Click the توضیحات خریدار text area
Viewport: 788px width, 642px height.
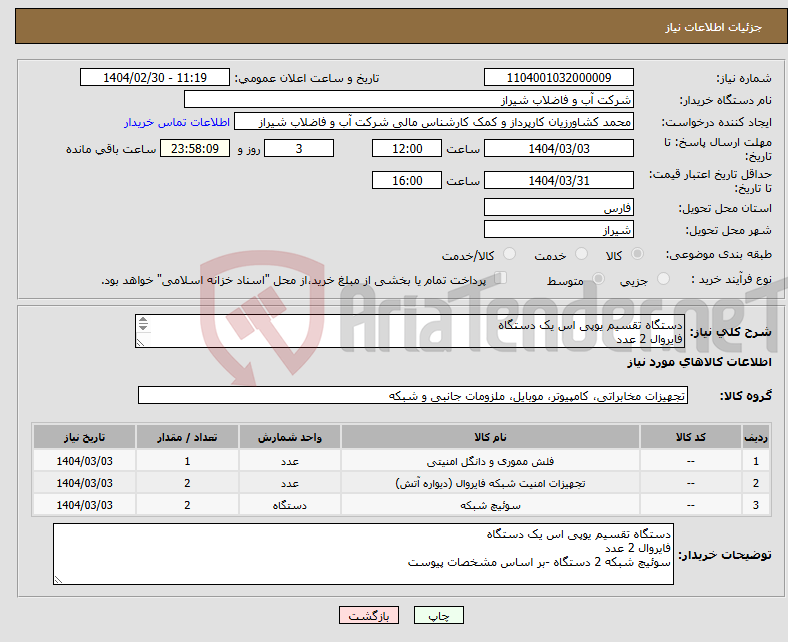[x=363, y=554]
